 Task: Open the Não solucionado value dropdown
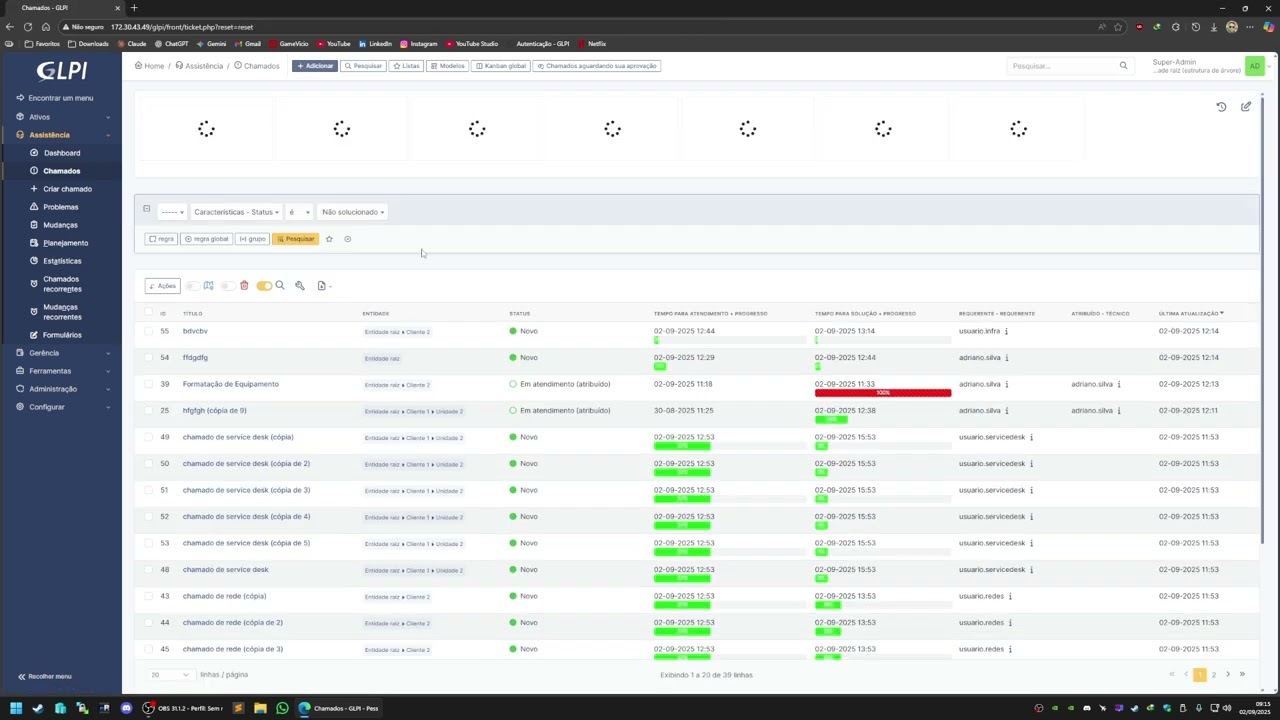click(x=352, y=212)
